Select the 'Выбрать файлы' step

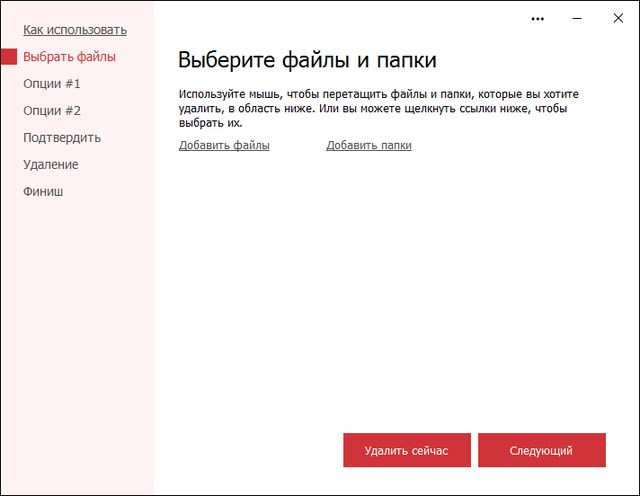(x=69, y=57)
